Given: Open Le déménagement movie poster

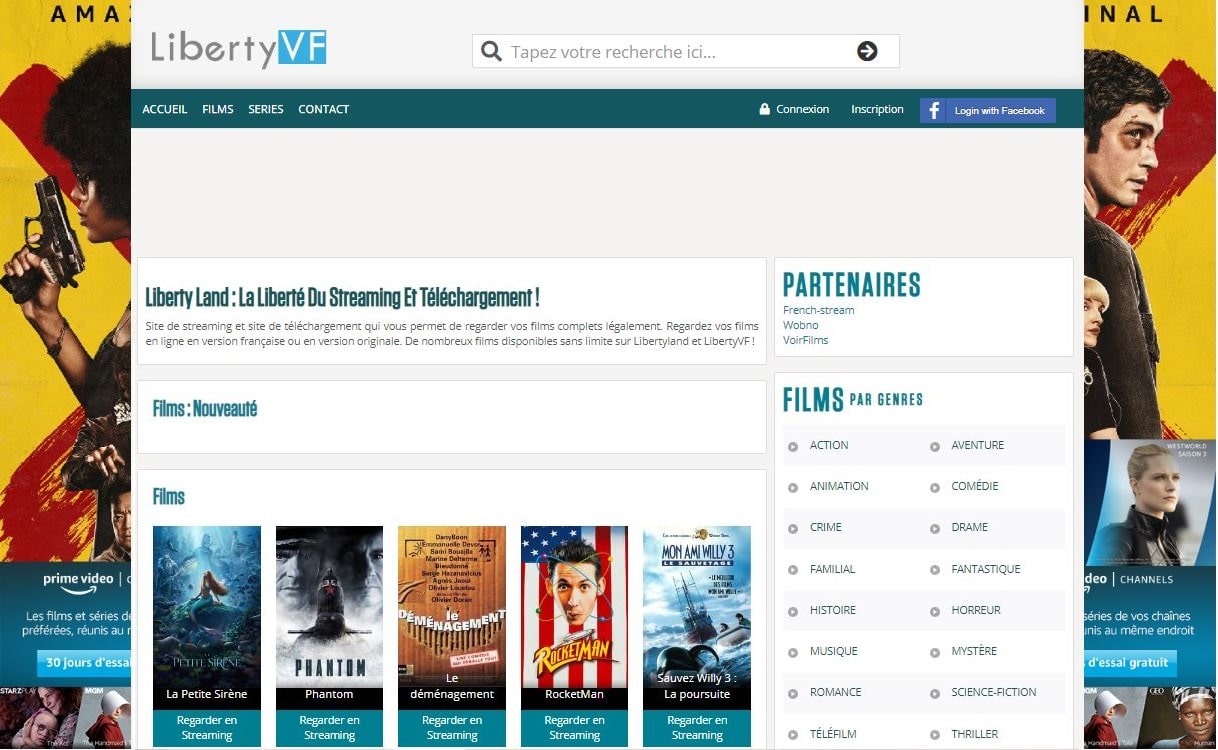Looking at the screenshot, I should pyautogui.click(x=452, y=606).
